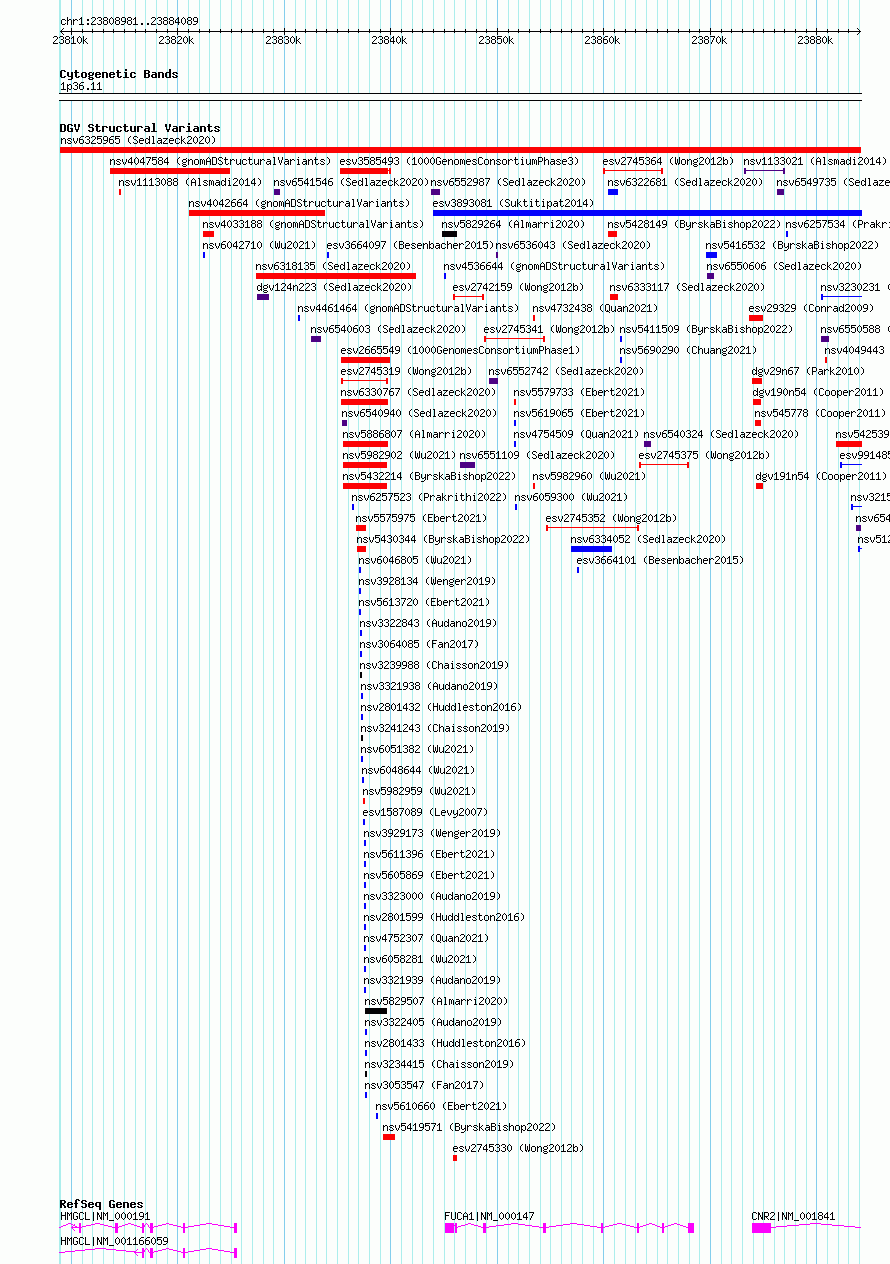Open the nsv3053547 (Fan2017) label
This screenshot has width=890, height=1264.
[424, 1085]
